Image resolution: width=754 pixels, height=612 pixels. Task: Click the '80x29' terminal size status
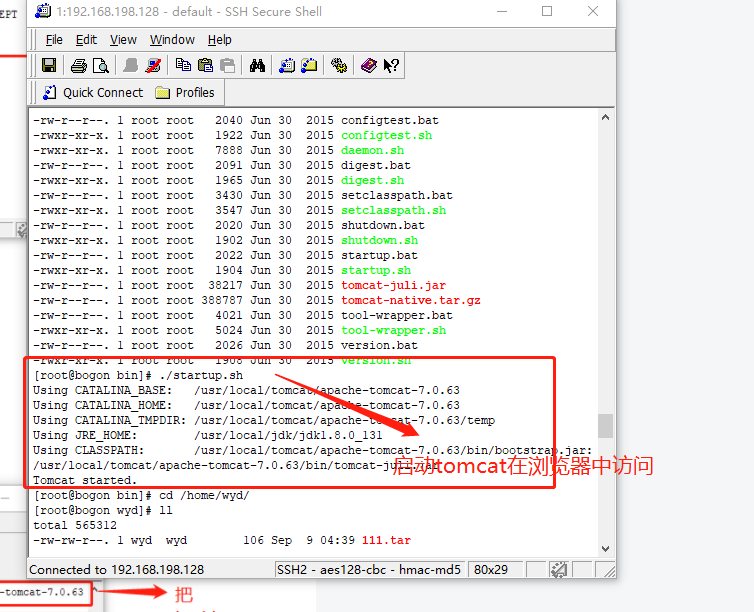490,570
